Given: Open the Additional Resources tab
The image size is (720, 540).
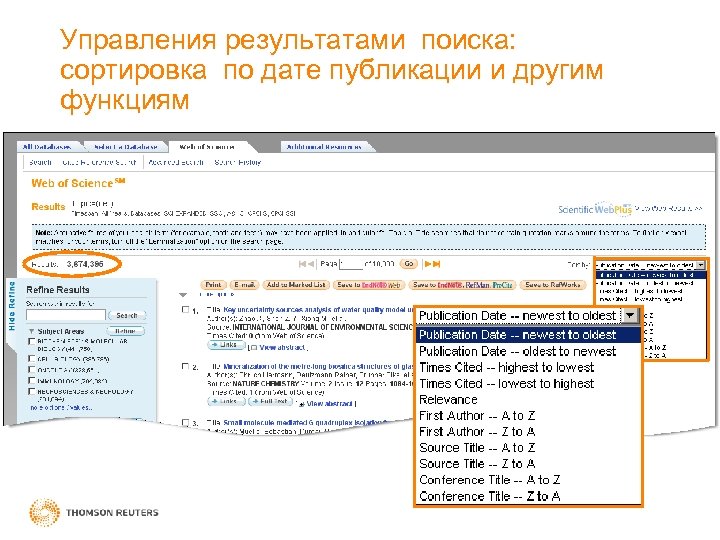Looking at the screenshot, I should coord(324,147).
